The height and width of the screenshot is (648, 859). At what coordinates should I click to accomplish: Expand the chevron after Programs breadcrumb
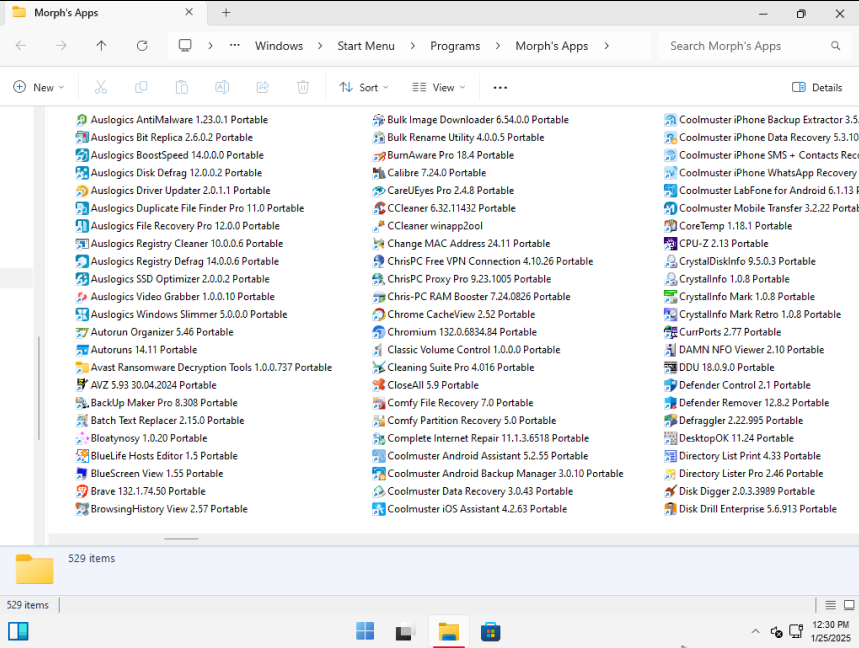(497, 46)
